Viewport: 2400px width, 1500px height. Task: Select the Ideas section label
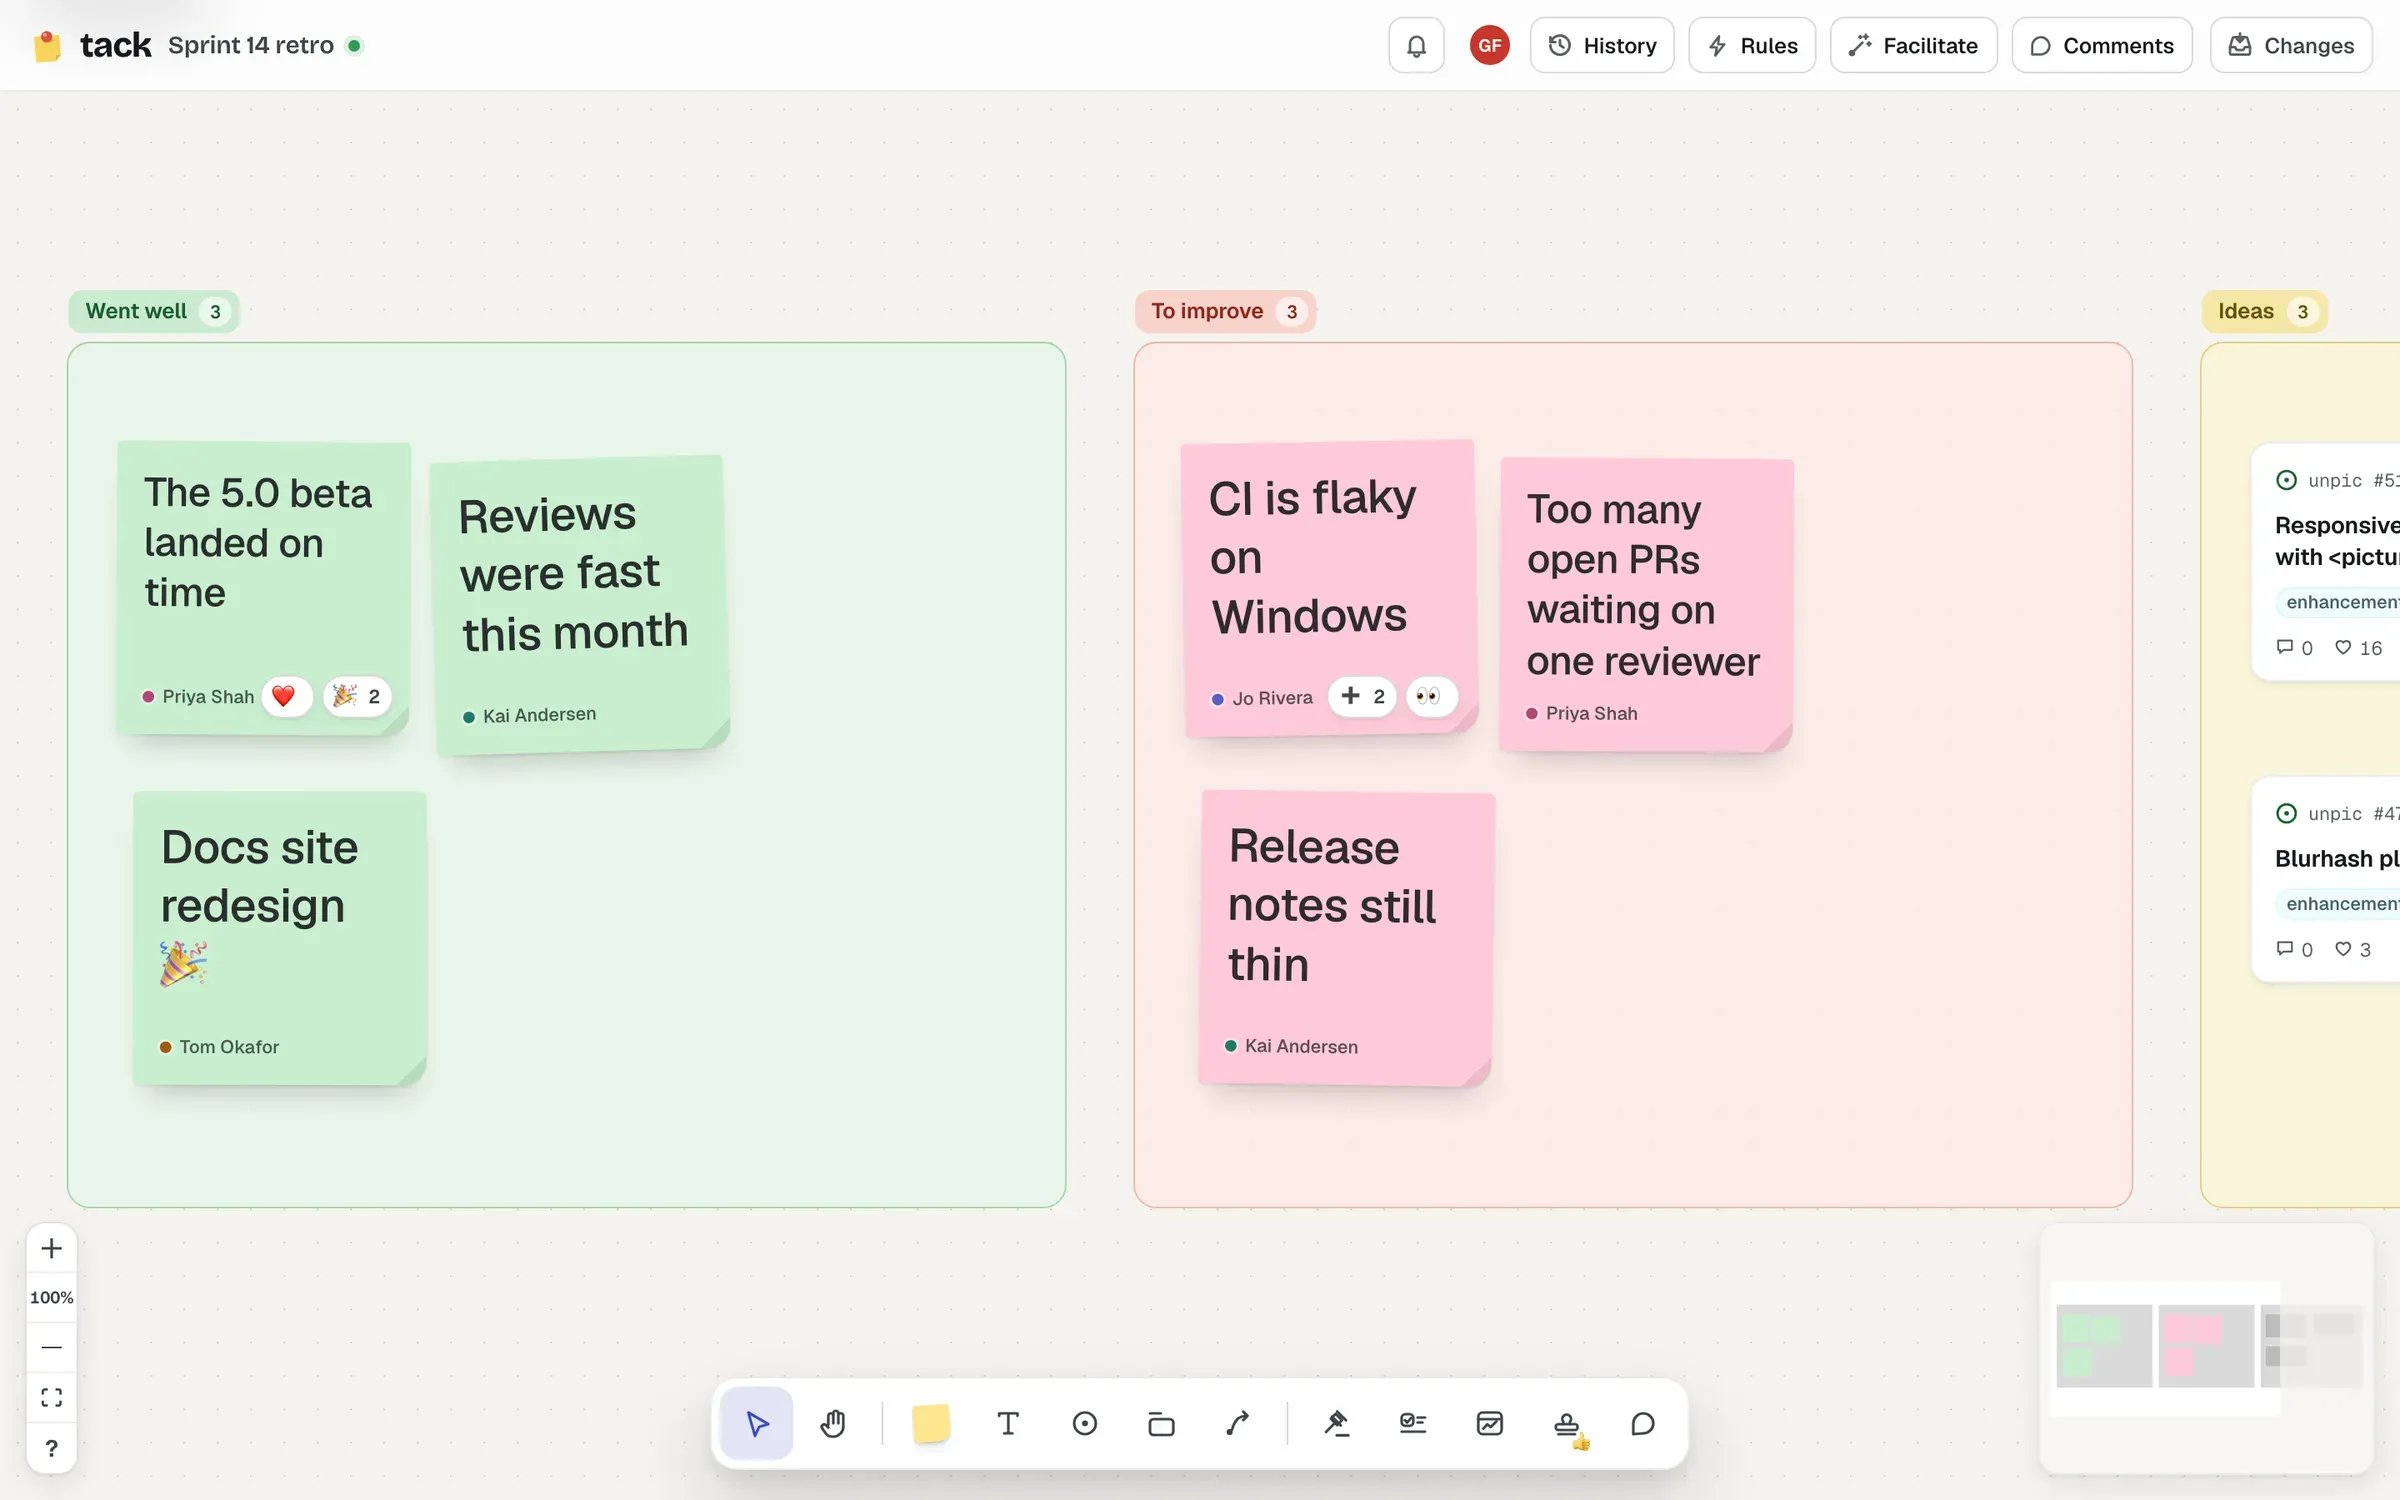click(2265, 311)
